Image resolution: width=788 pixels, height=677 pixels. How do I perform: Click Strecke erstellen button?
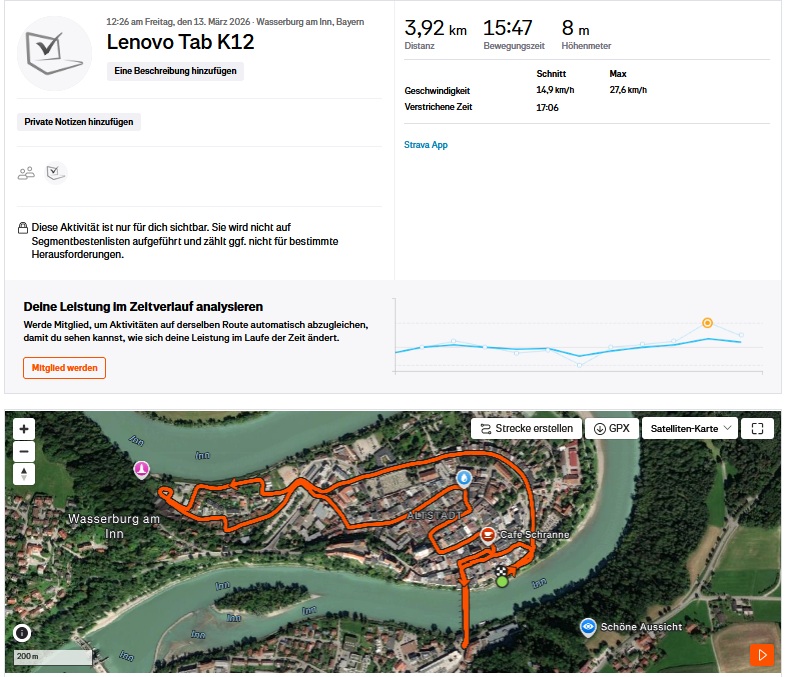525,429
